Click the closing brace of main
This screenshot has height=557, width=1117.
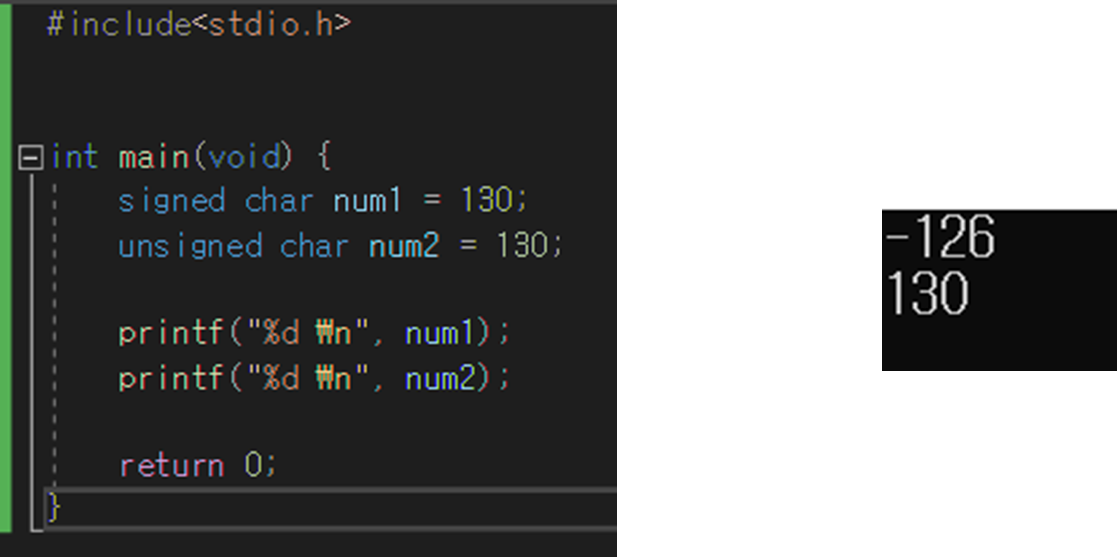[54, 509]
